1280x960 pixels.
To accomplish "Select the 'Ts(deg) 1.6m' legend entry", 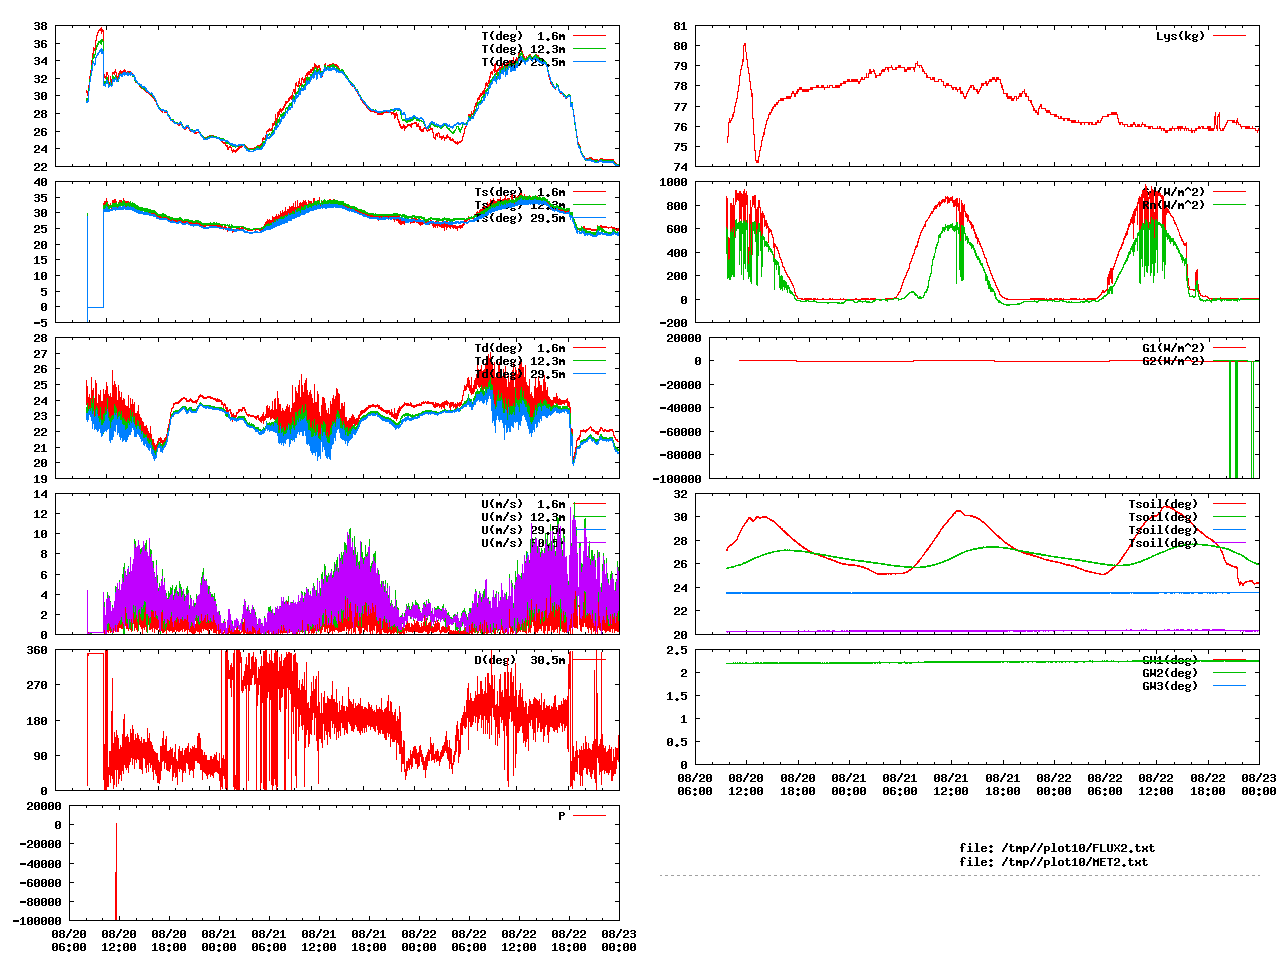I will click(x=520, y=192).
